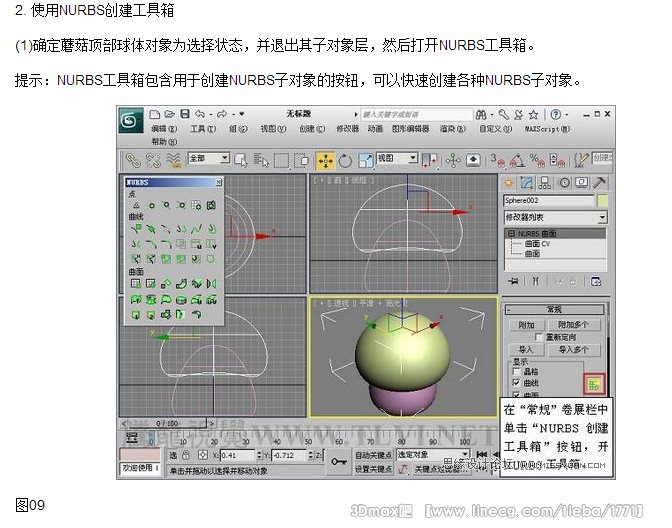This screenshot has width=672, height=528.
Task: Open the 编辑(E) menu
Action: point(164,129)
